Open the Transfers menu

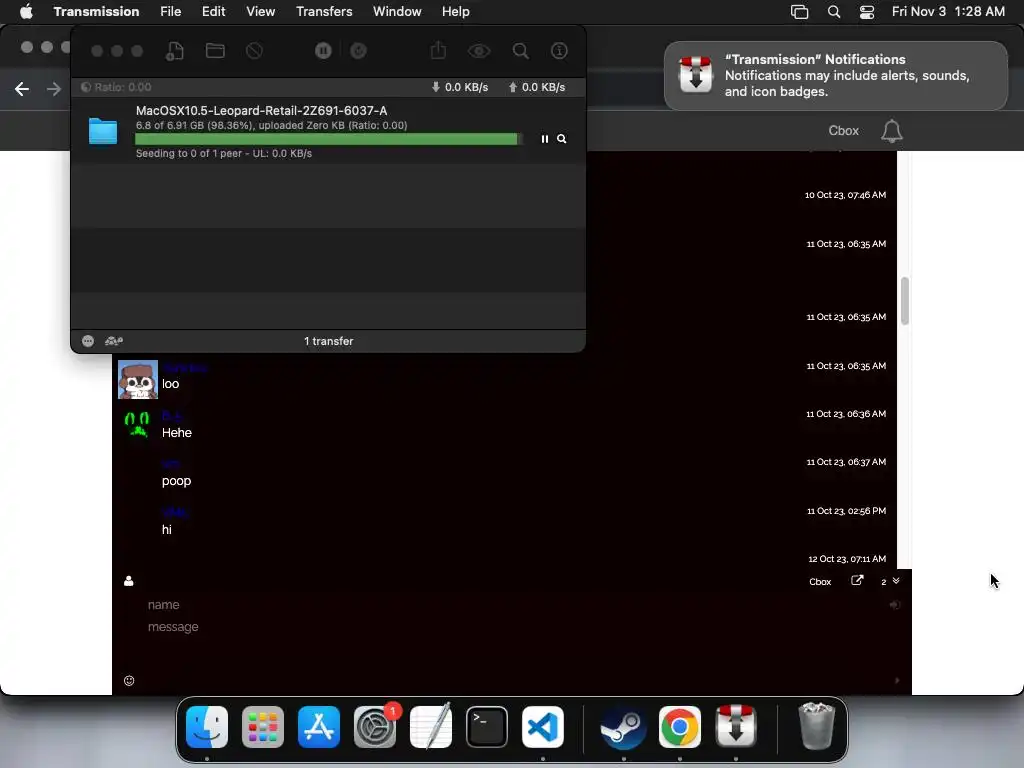[324, 11]
